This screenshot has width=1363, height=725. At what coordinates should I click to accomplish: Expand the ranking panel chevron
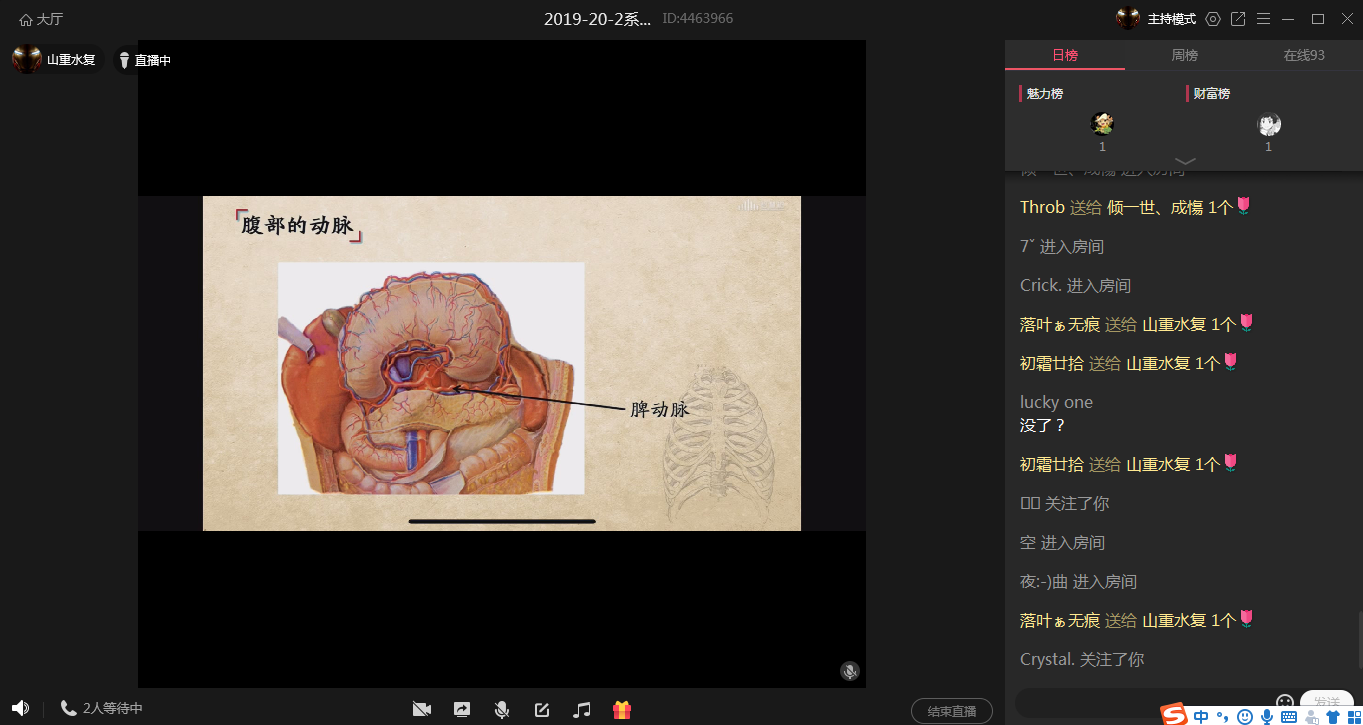click(x=1184, y=161)
